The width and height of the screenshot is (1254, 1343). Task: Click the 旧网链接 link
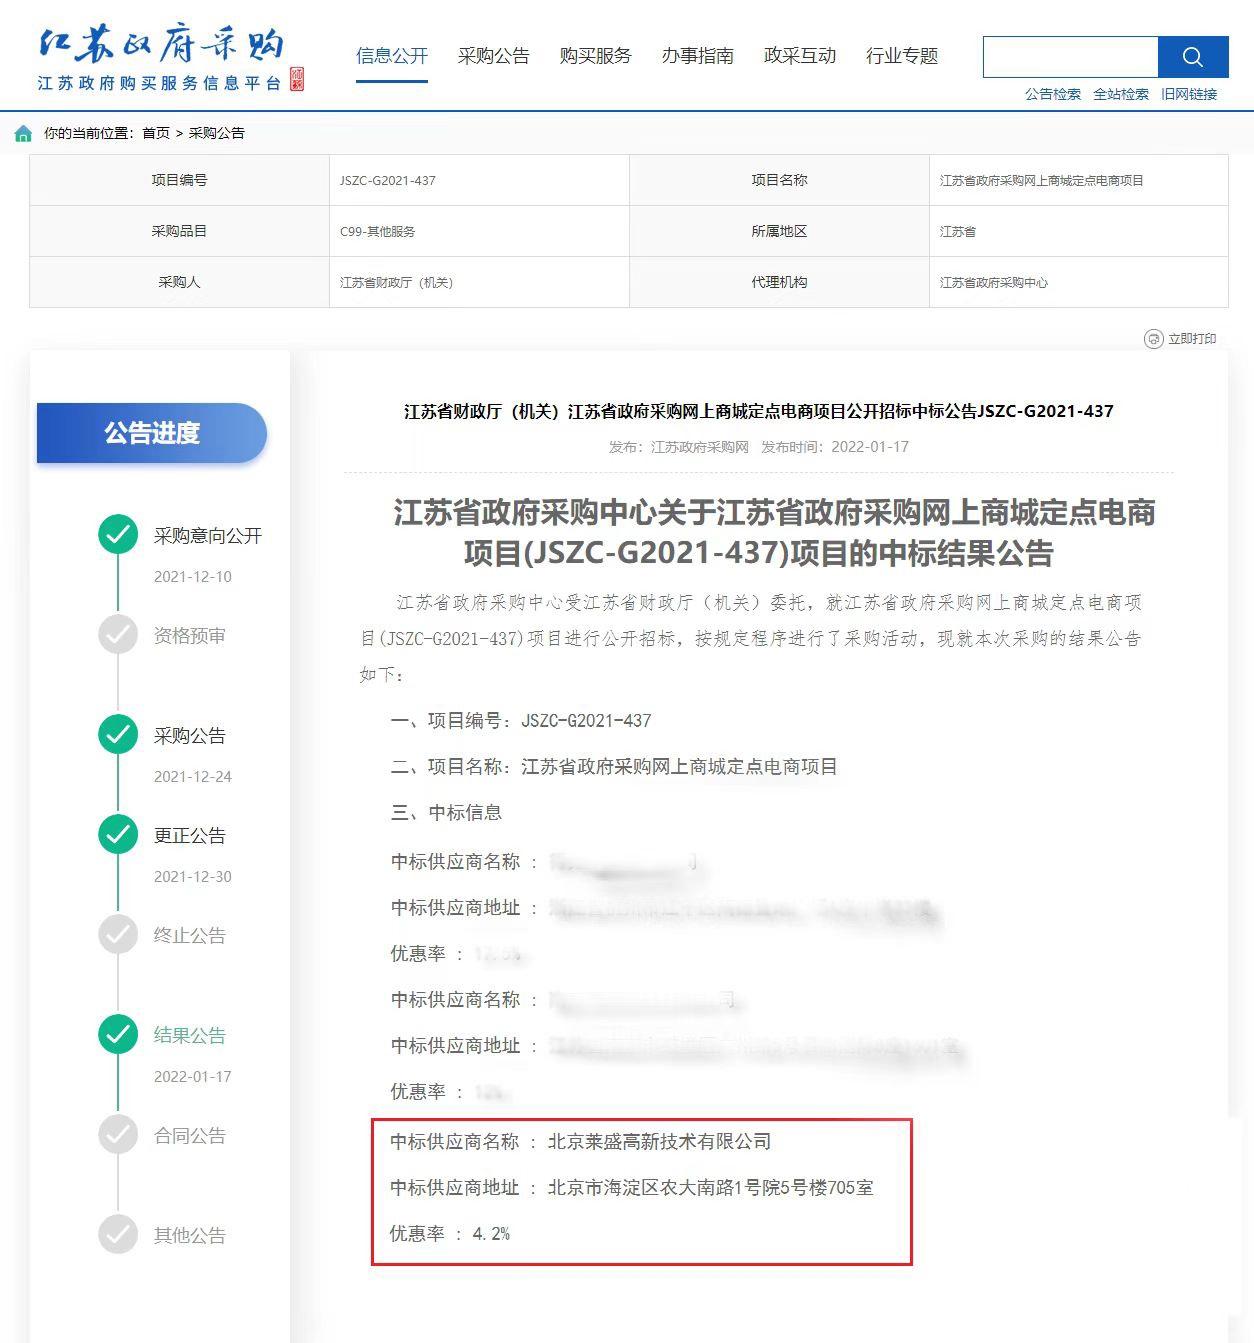(x=1189, y=94)
